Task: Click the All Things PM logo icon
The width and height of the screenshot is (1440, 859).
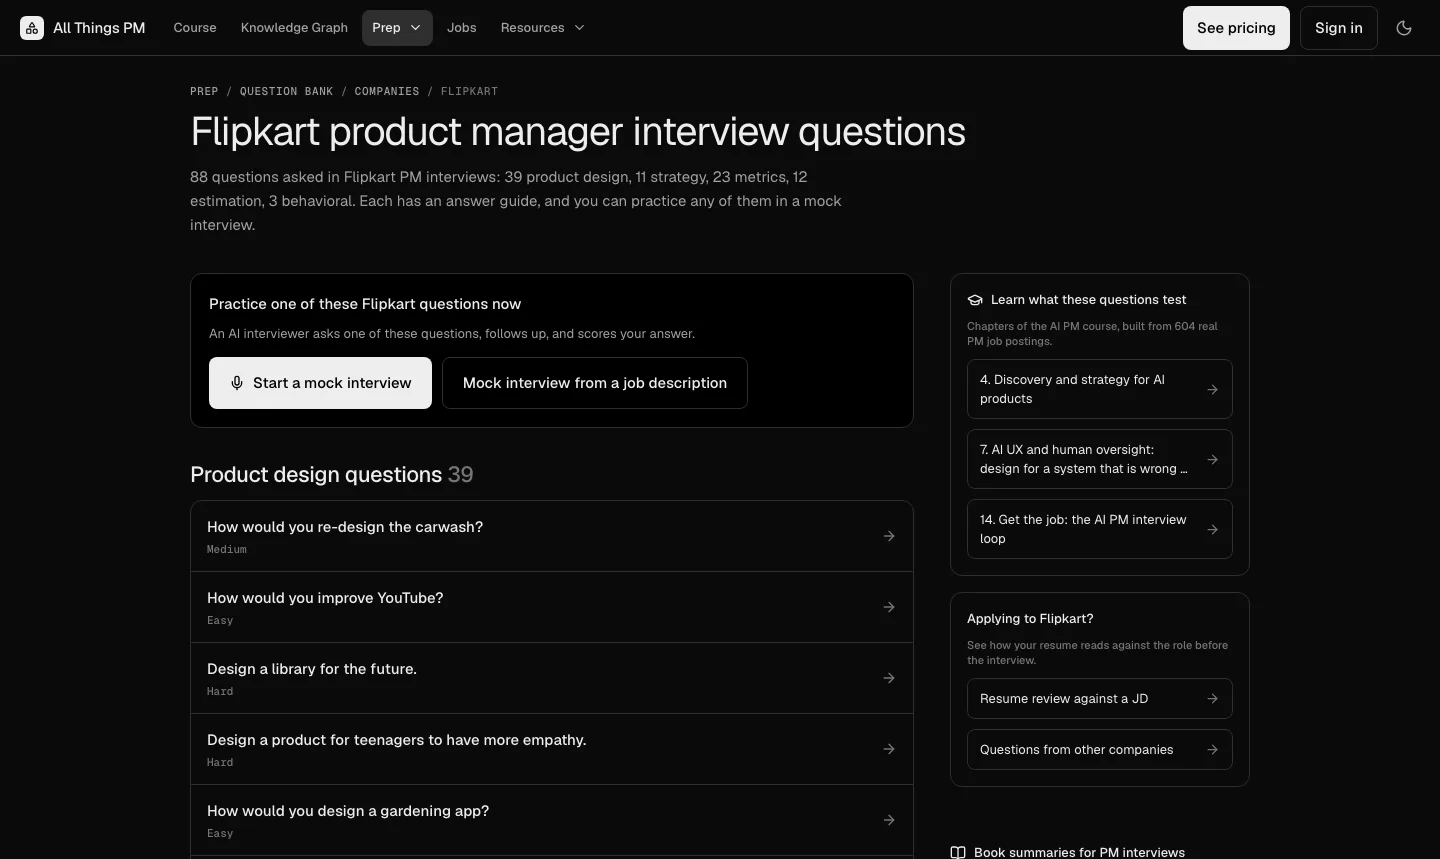Action: tap(32, 28)
